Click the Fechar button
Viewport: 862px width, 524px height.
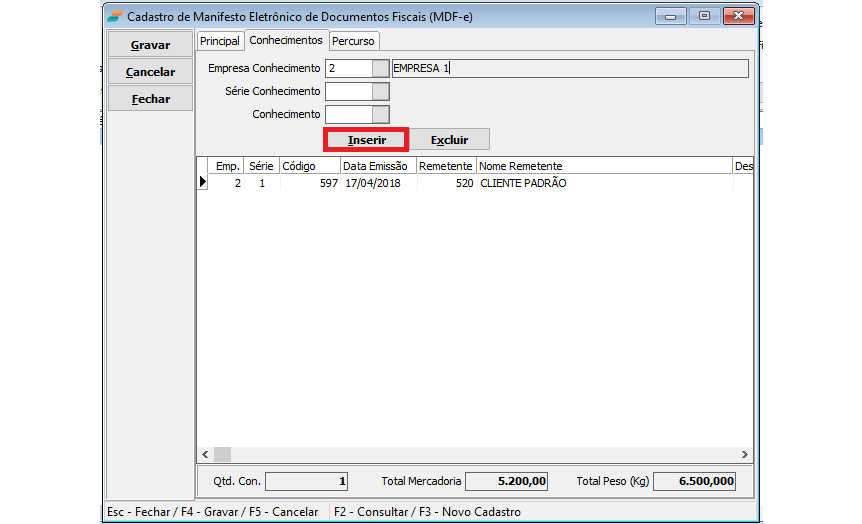tap(150, 99)
